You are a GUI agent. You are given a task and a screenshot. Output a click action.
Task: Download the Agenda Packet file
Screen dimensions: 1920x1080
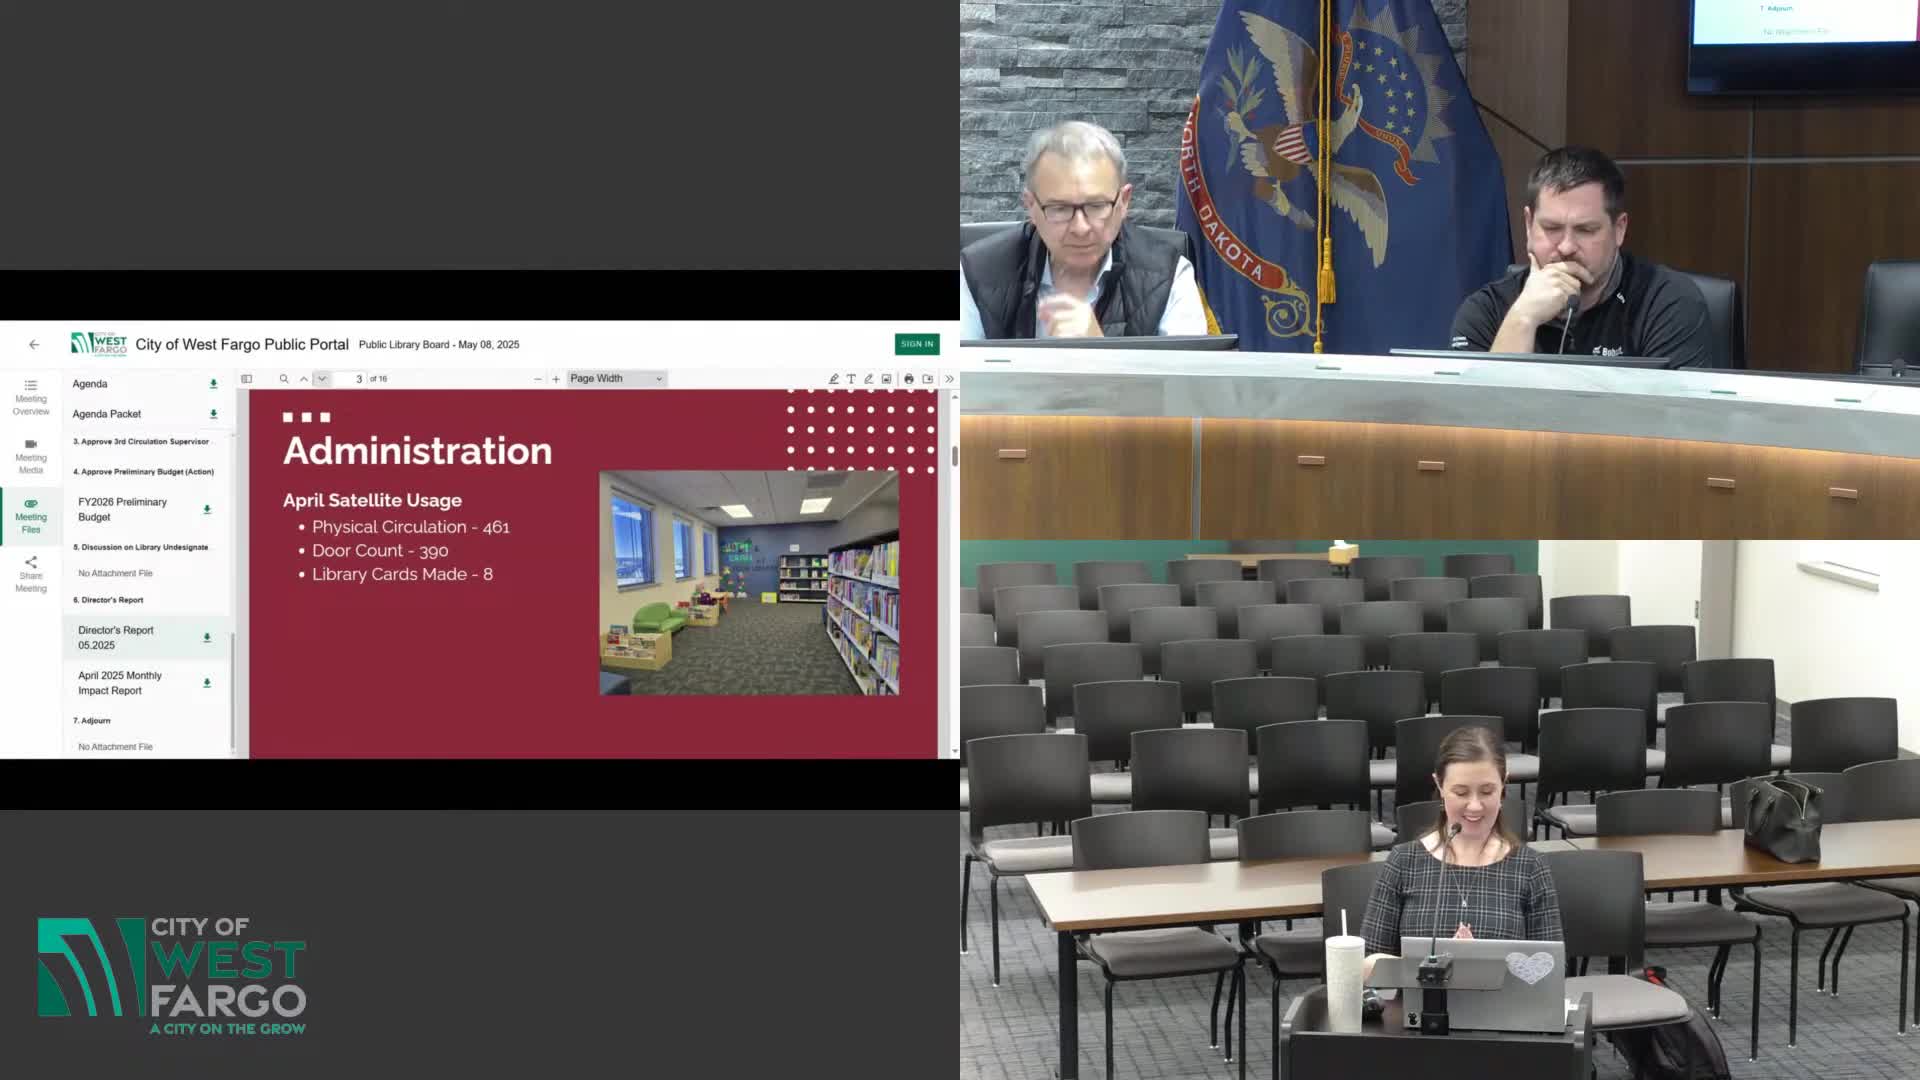tap(213, 414)
